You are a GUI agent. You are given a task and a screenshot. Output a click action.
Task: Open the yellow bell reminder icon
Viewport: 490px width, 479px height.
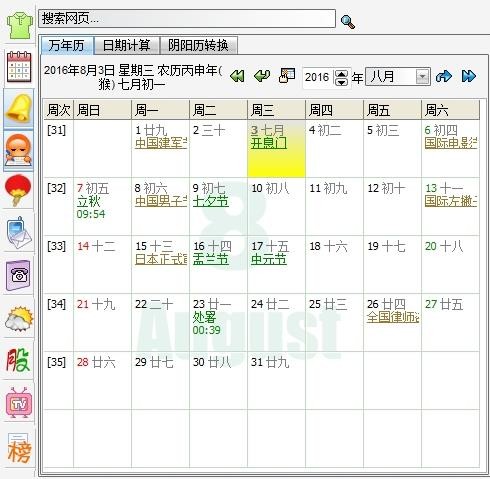pos(19,108)
